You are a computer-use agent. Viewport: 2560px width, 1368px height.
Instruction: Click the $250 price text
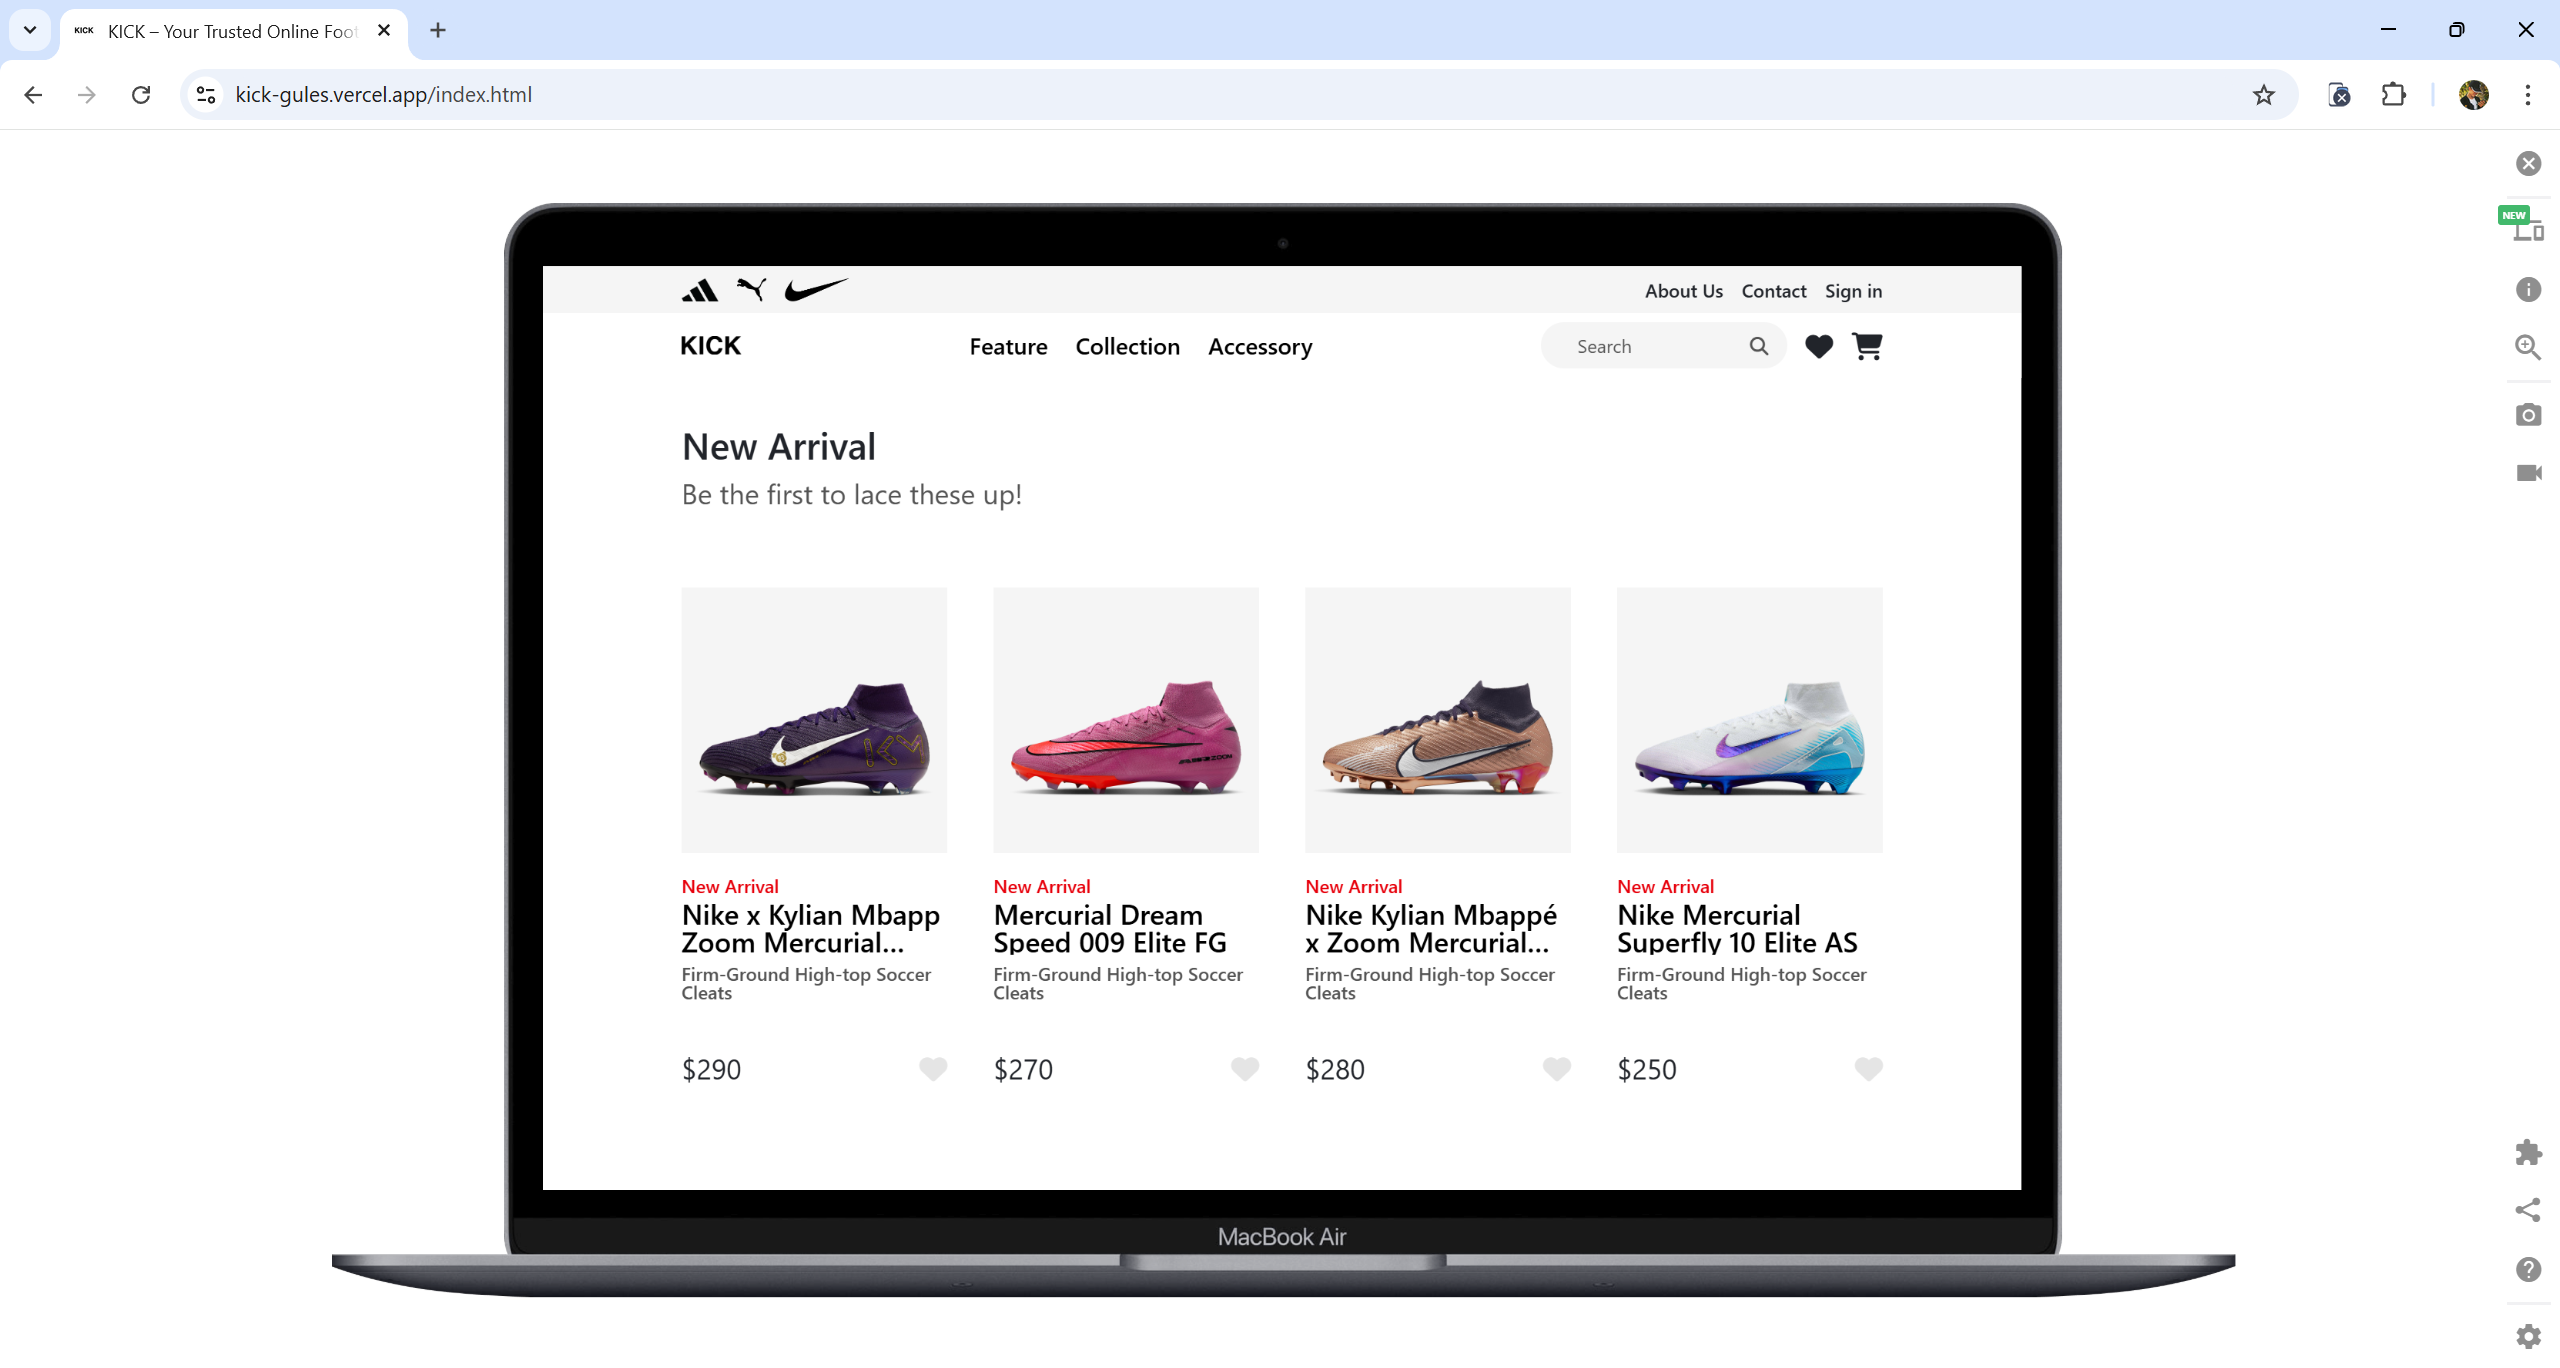1648,1070
